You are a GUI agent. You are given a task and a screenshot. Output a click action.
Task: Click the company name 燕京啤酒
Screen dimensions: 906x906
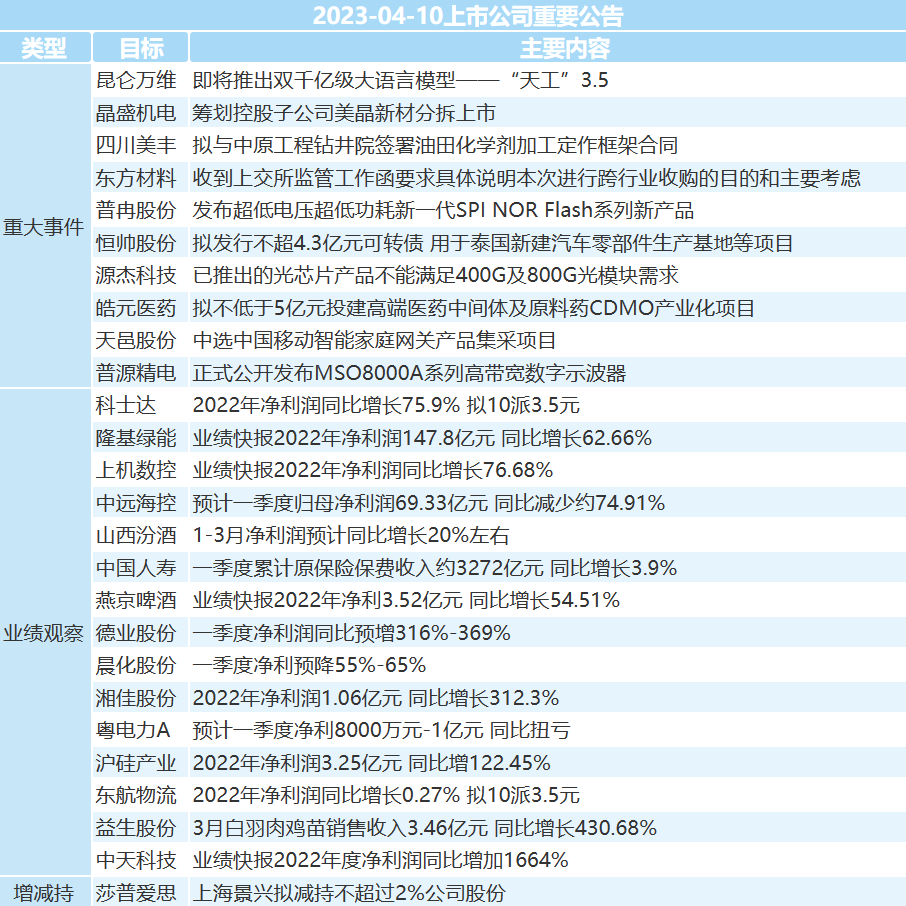(x=136, y=600)
